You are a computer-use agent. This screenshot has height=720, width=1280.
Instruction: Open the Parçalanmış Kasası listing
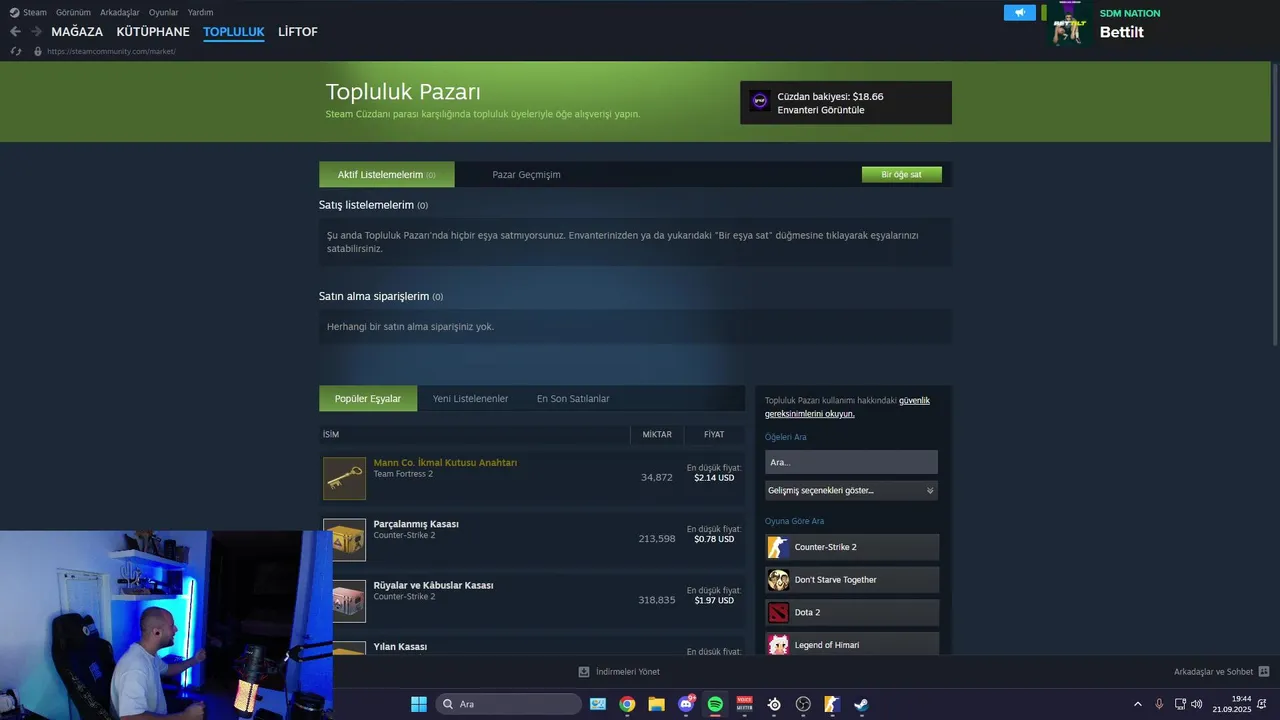(416, 524)
